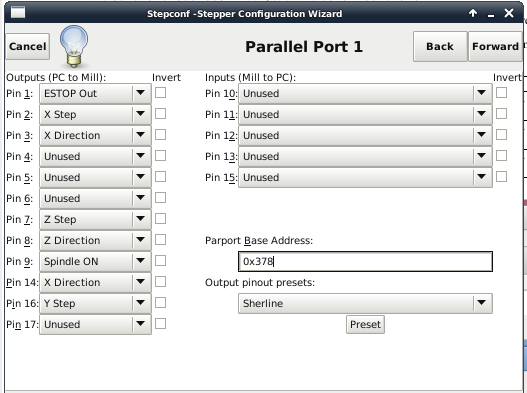Open Pin 17 Unused dropdown

(95, 324)
